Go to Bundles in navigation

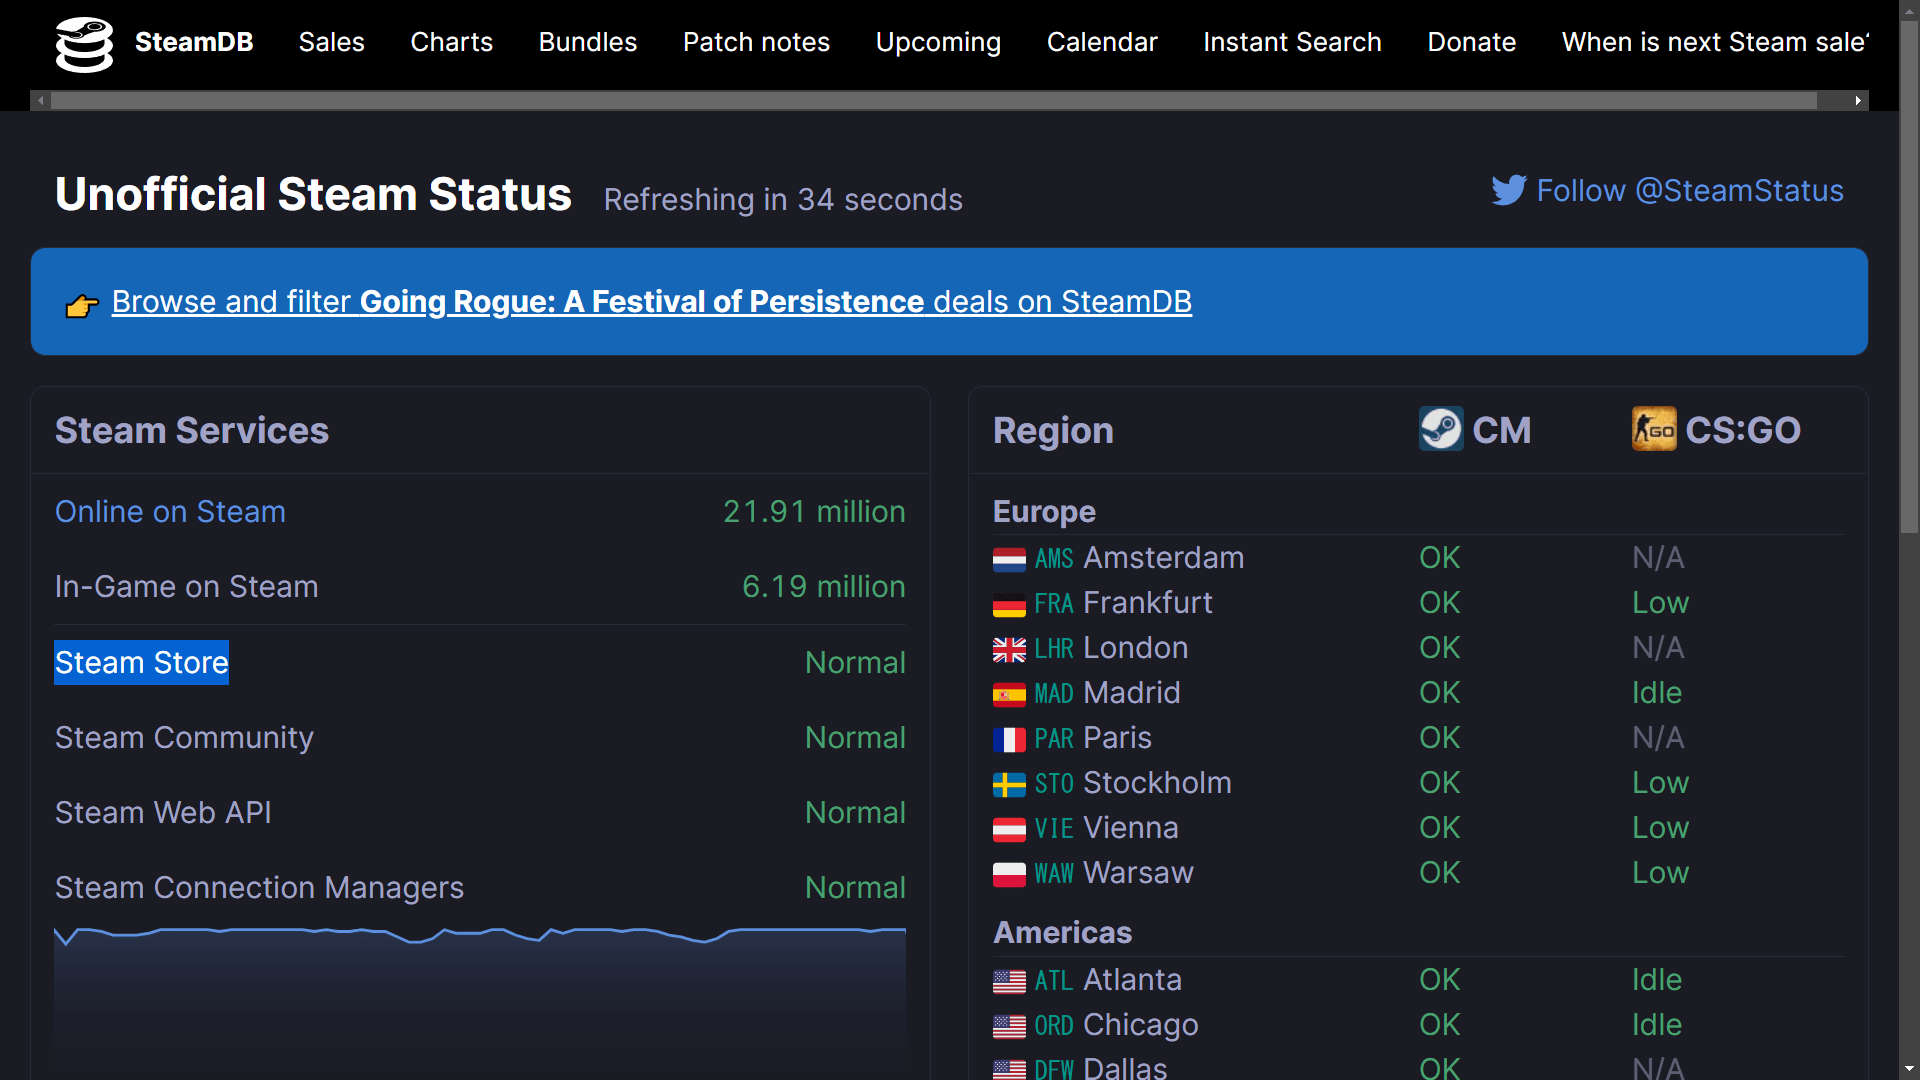pos(588,42)
